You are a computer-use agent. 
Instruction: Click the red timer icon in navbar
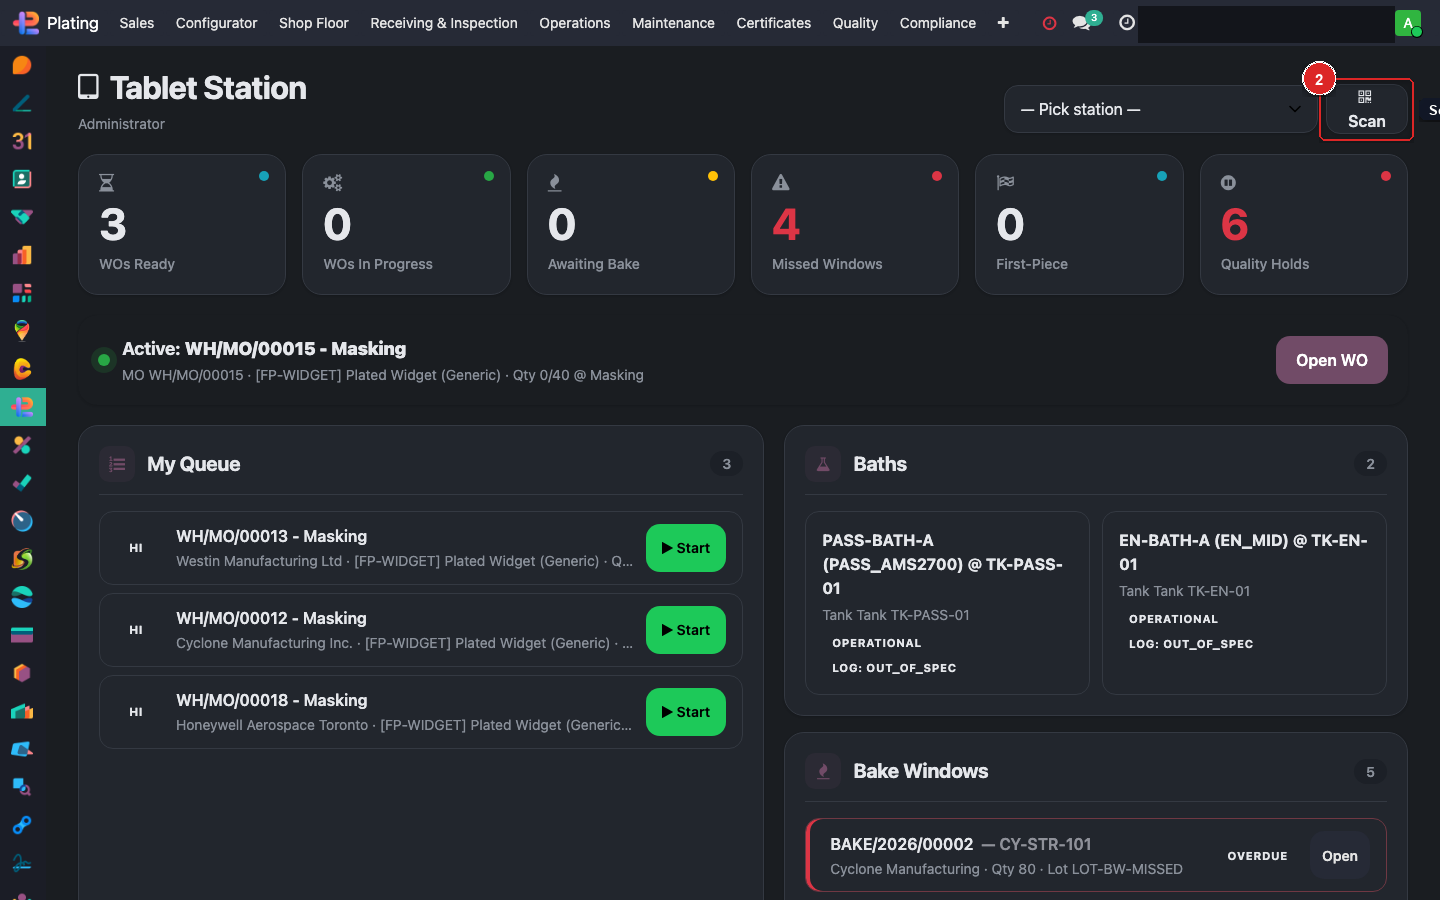coord(1049,23)
